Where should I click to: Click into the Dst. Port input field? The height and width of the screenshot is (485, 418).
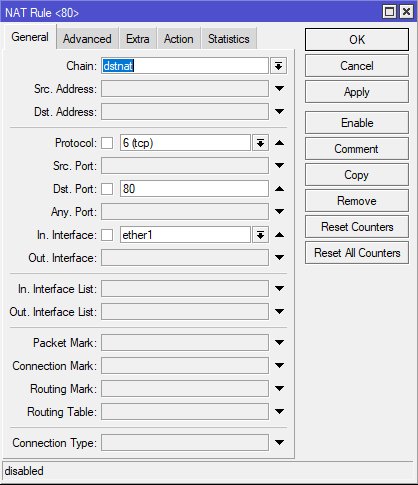[x=194, y=189]
